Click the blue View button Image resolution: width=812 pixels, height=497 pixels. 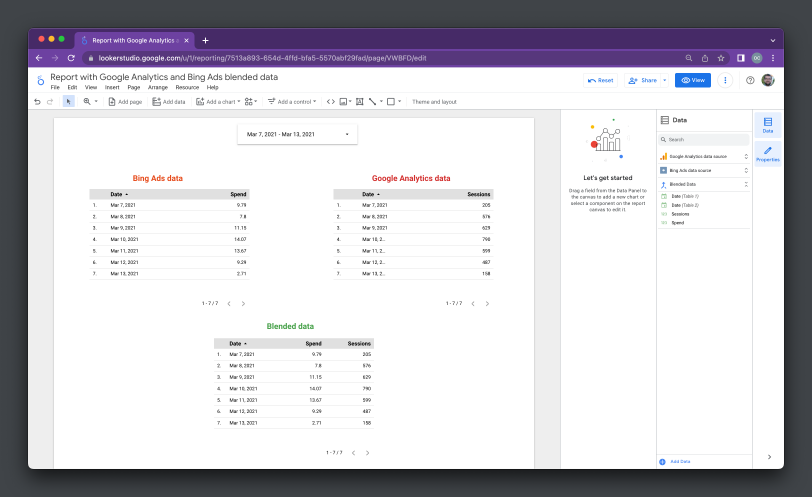tap(693, 80)
